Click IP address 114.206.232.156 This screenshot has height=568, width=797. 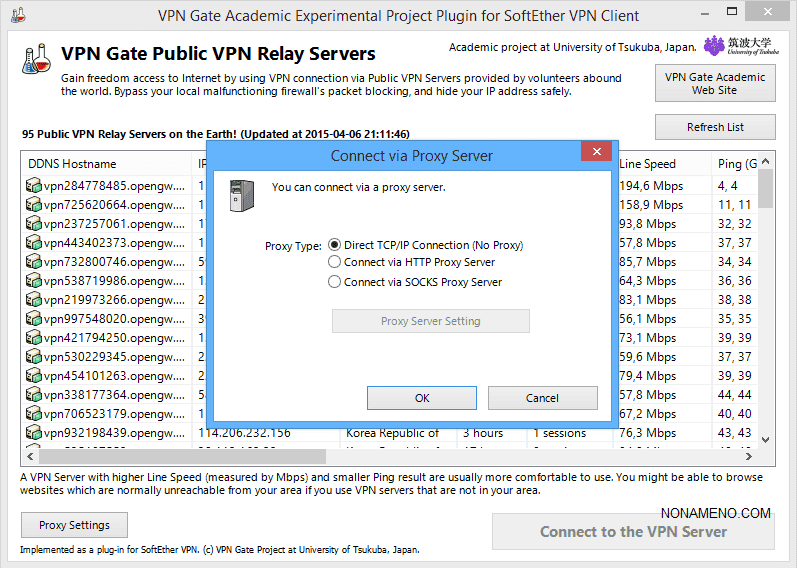(x=244, y=433)
